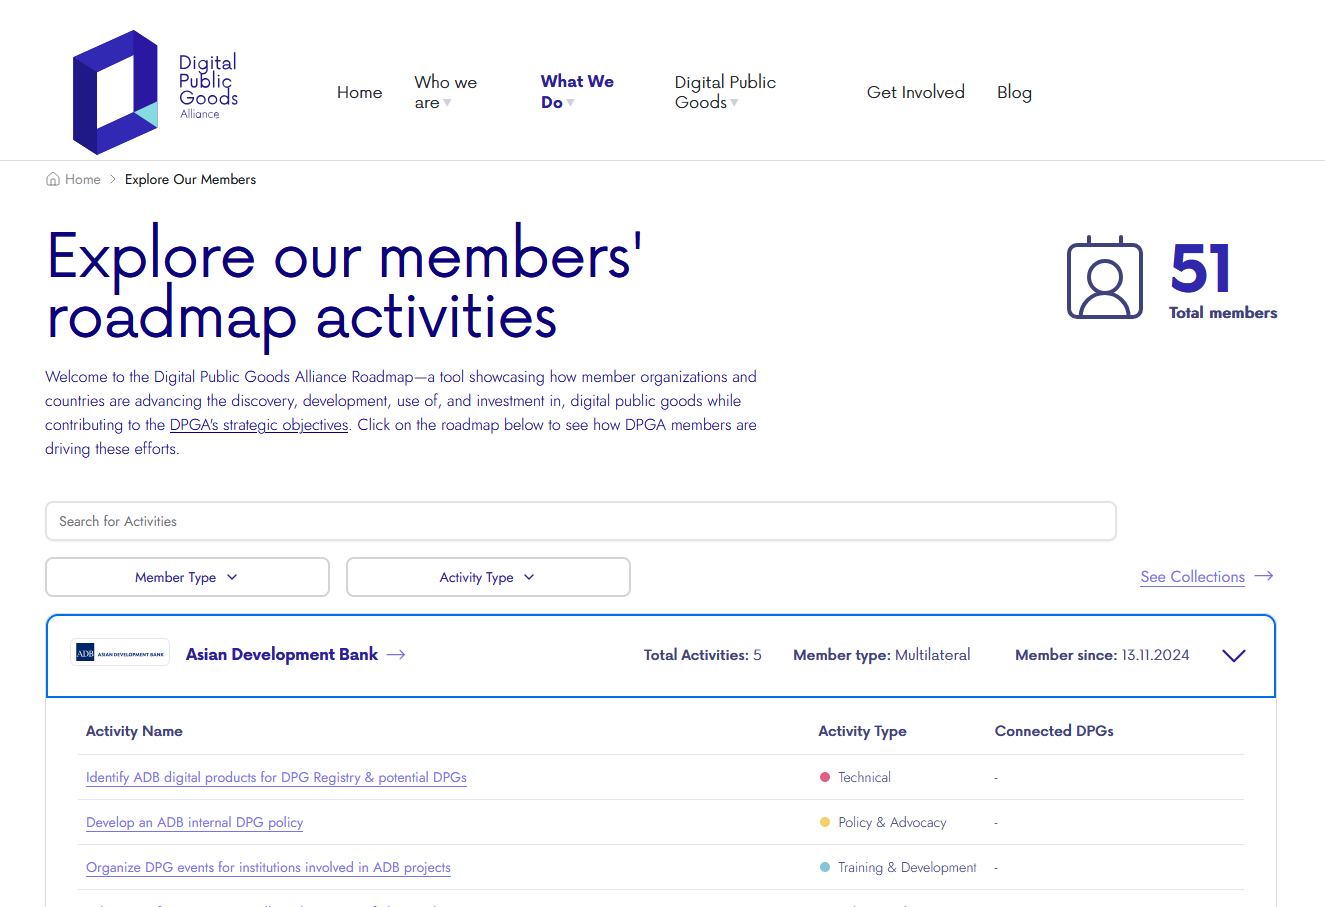Screen dimensions: 1325x907
Task: Open the Member Type filter dropdown
Action: [187, 577]
